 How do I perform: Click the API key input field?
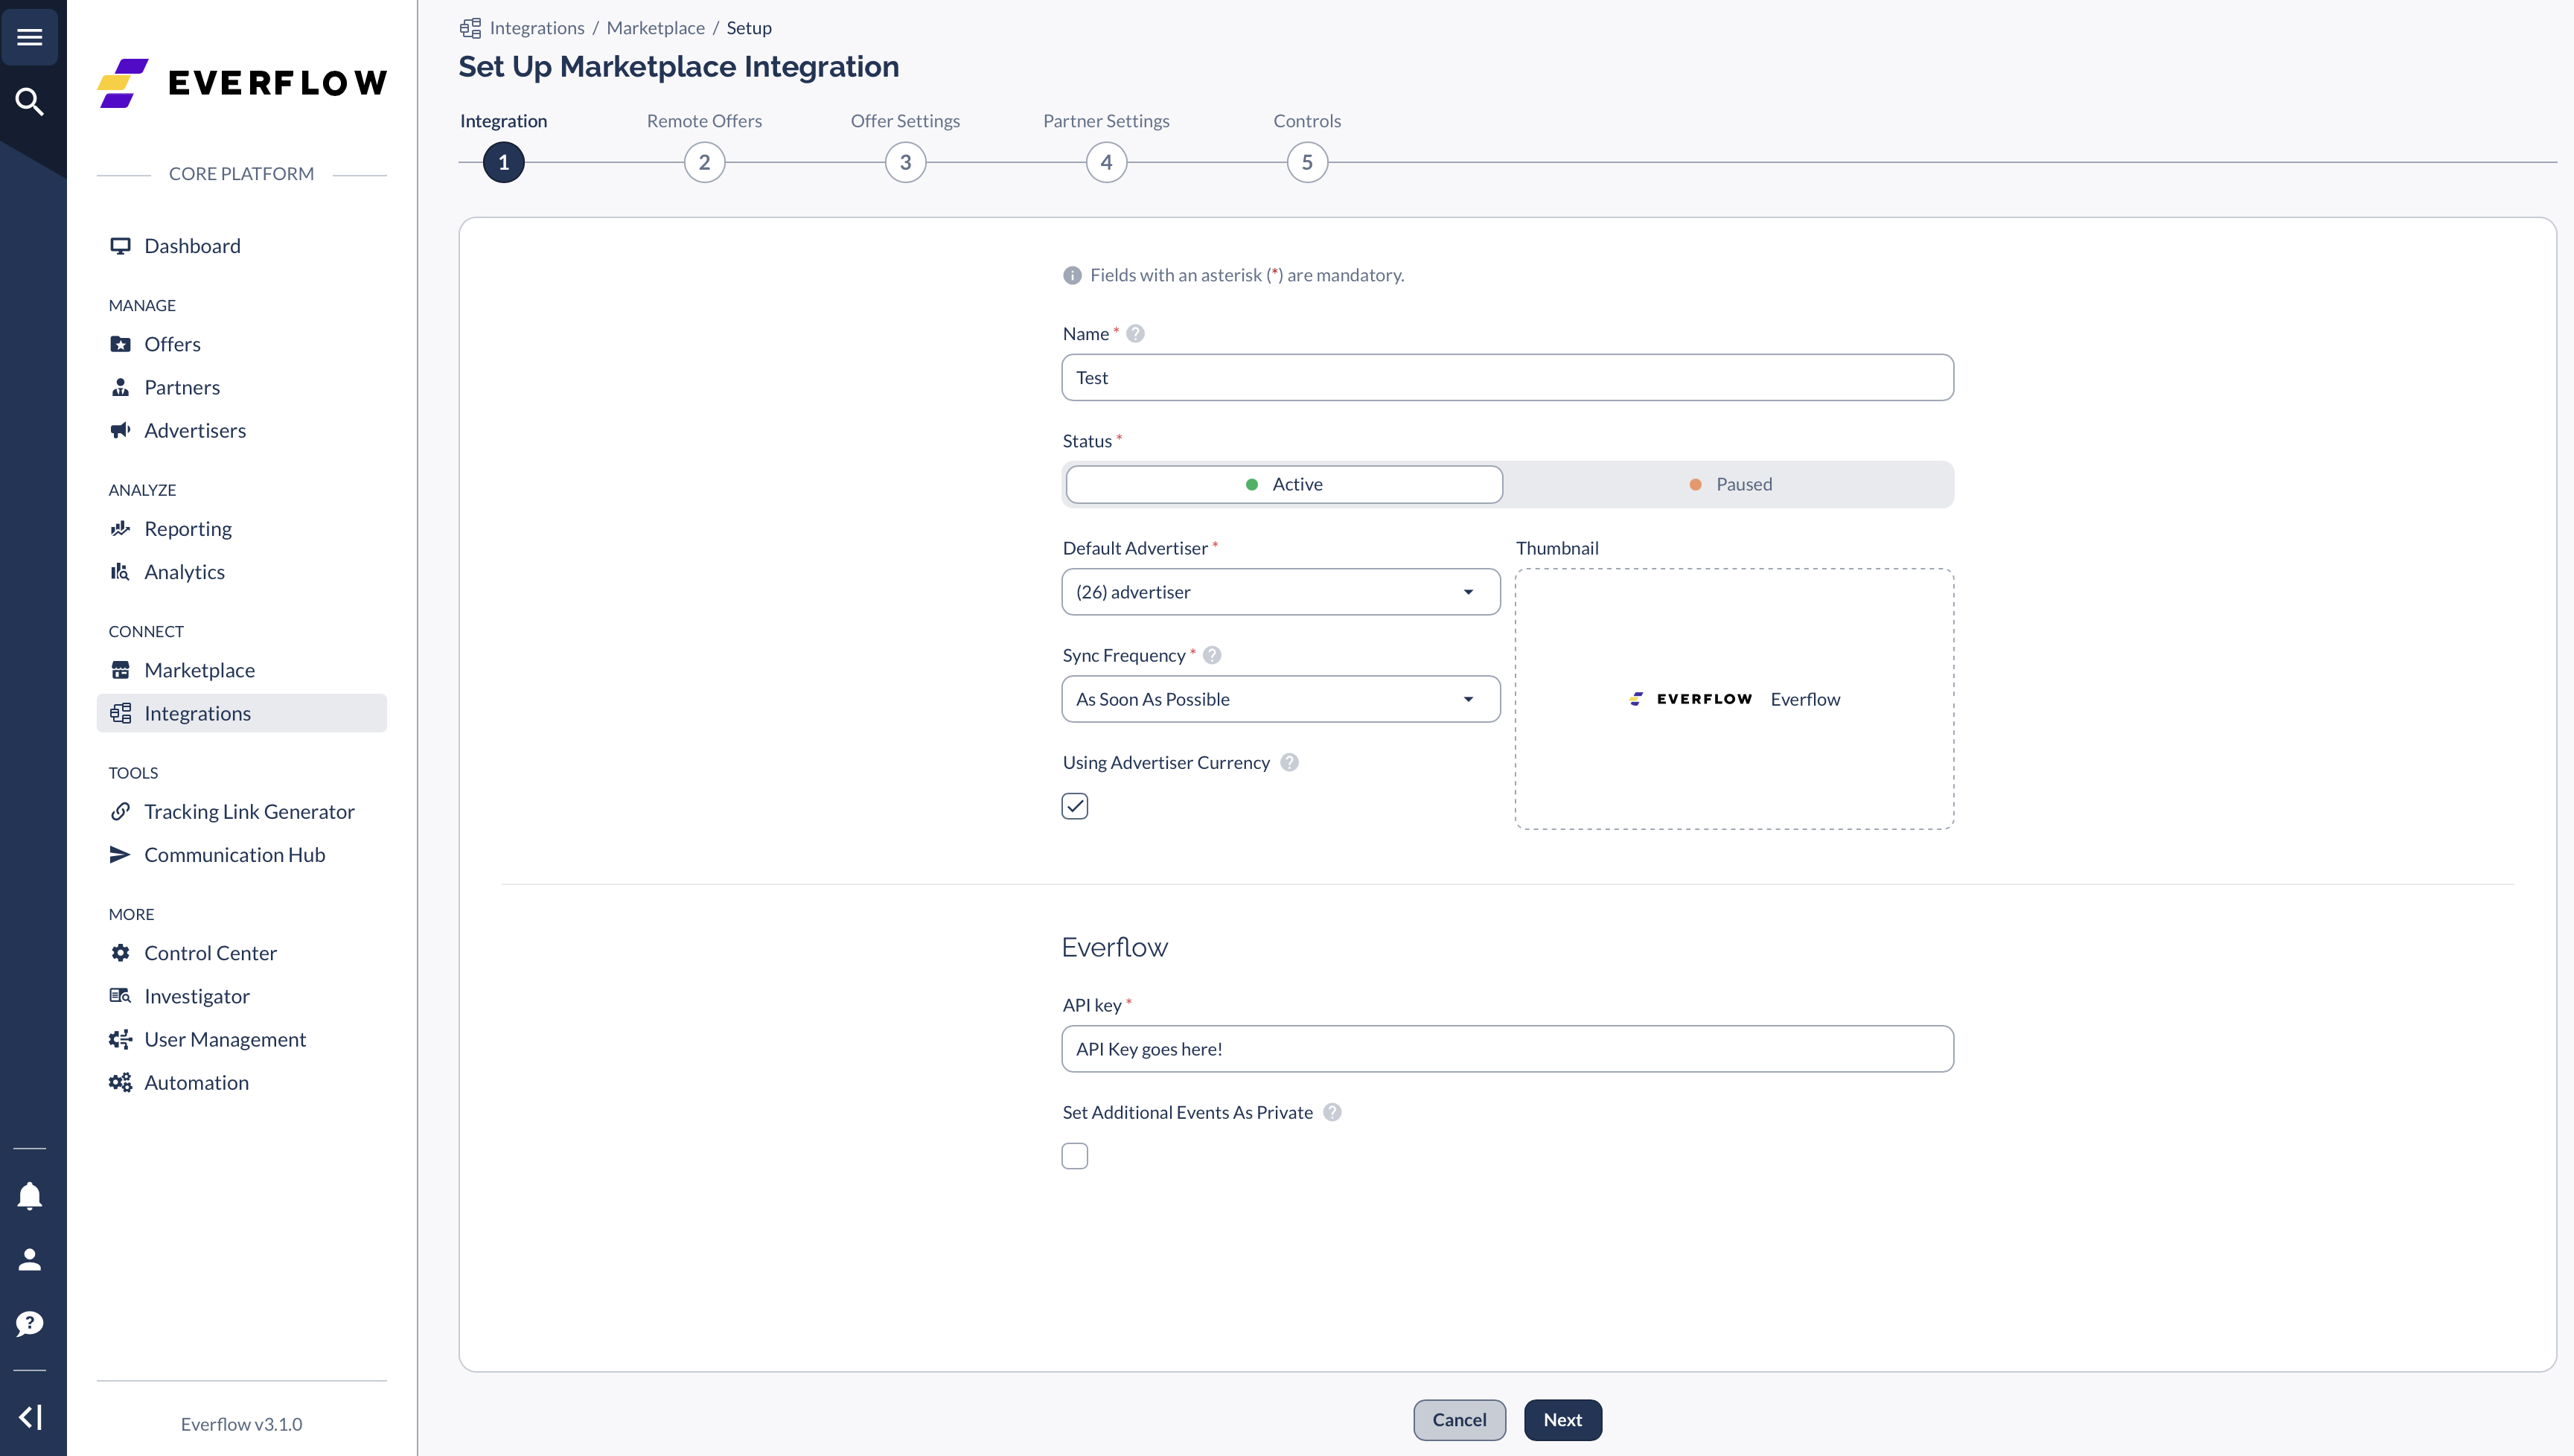[x=1507, y=1049]
